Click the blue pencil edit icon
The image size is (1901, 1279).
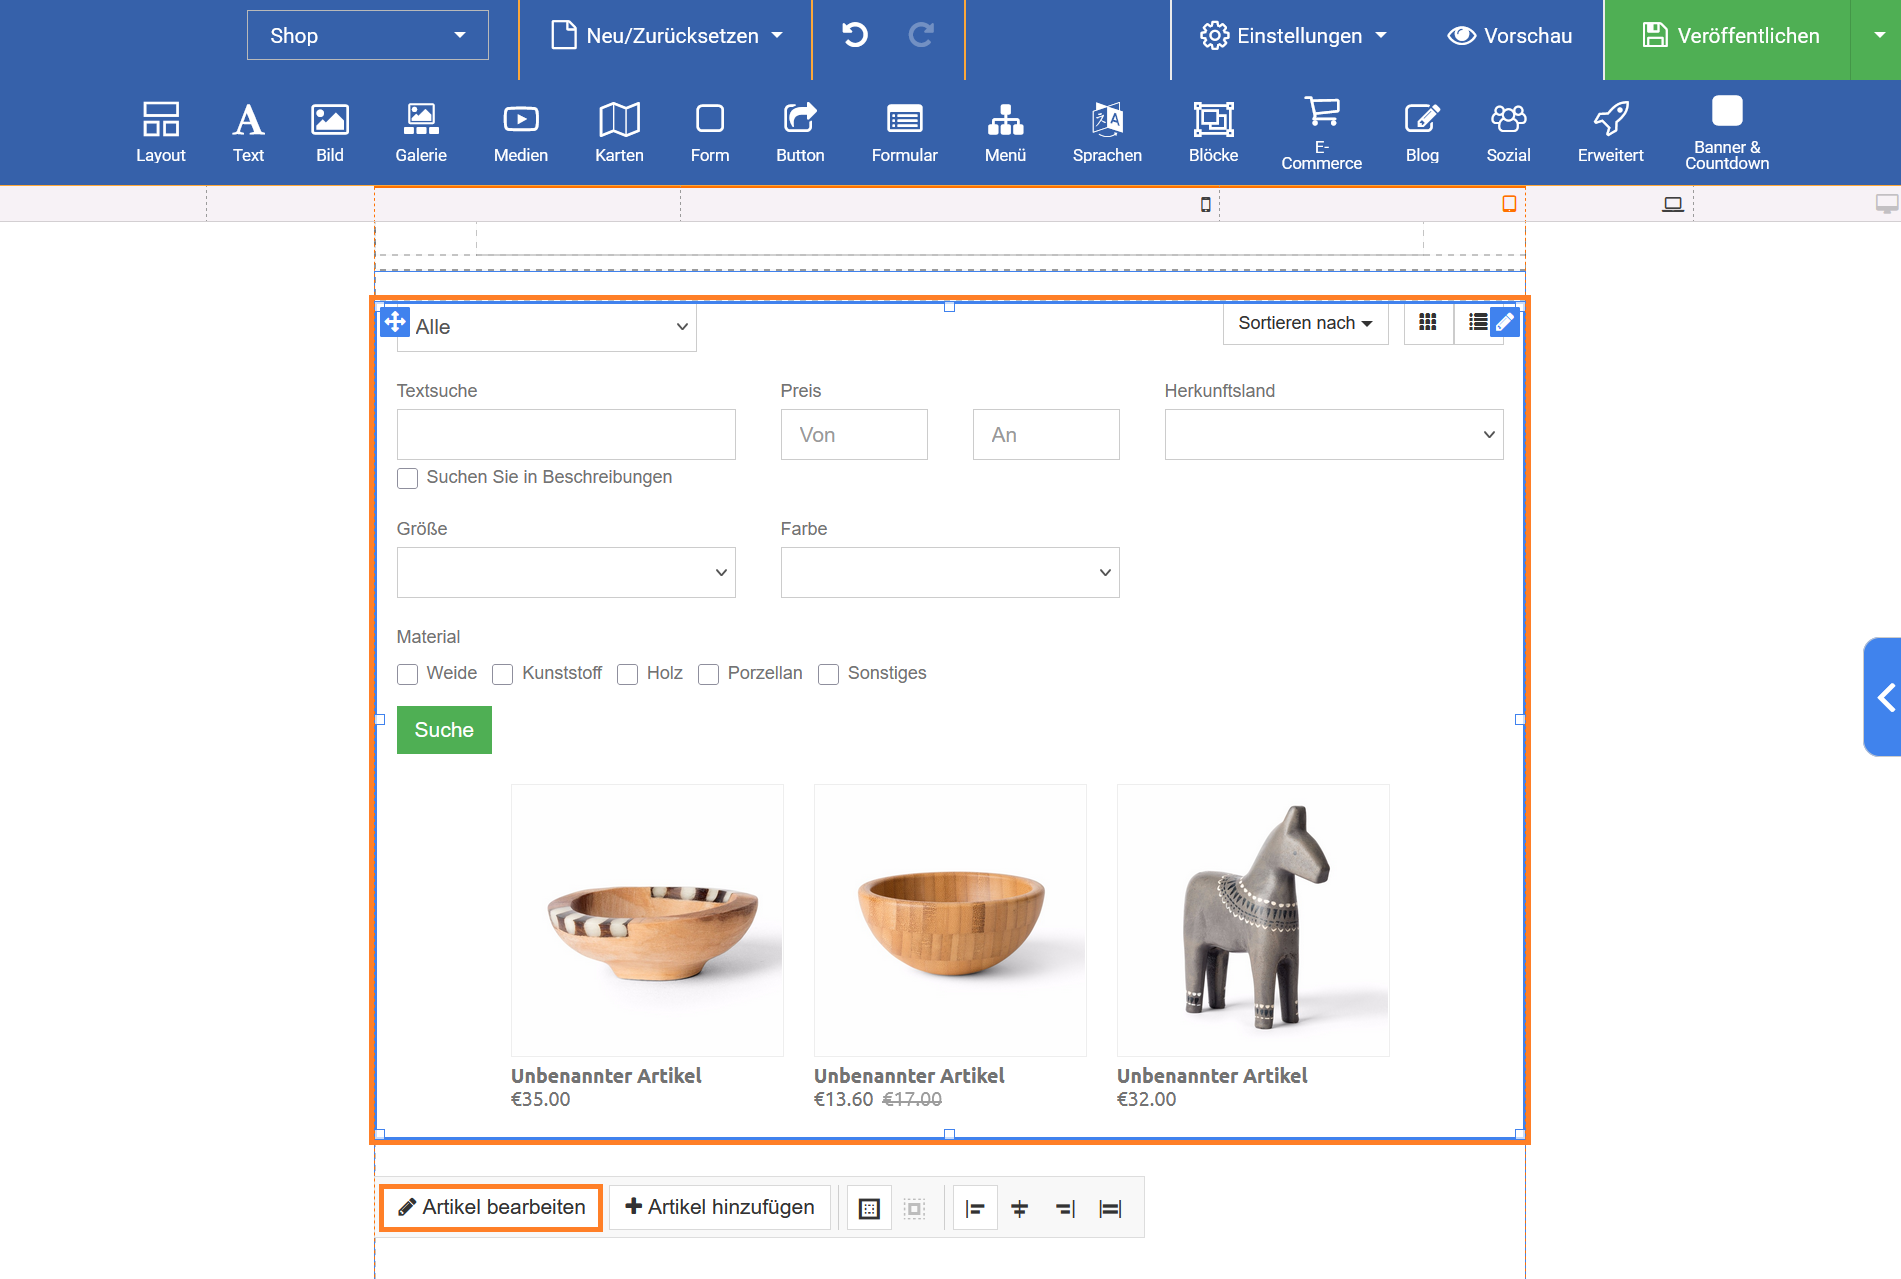click(x=1504, y=322)
